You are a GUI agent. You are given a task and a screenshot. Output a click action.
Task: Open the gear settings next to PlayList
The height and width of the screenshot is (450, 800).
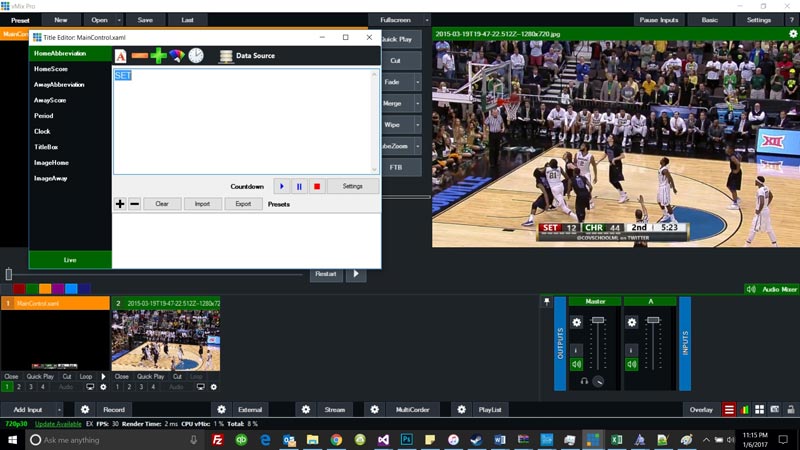coord(461,409)
